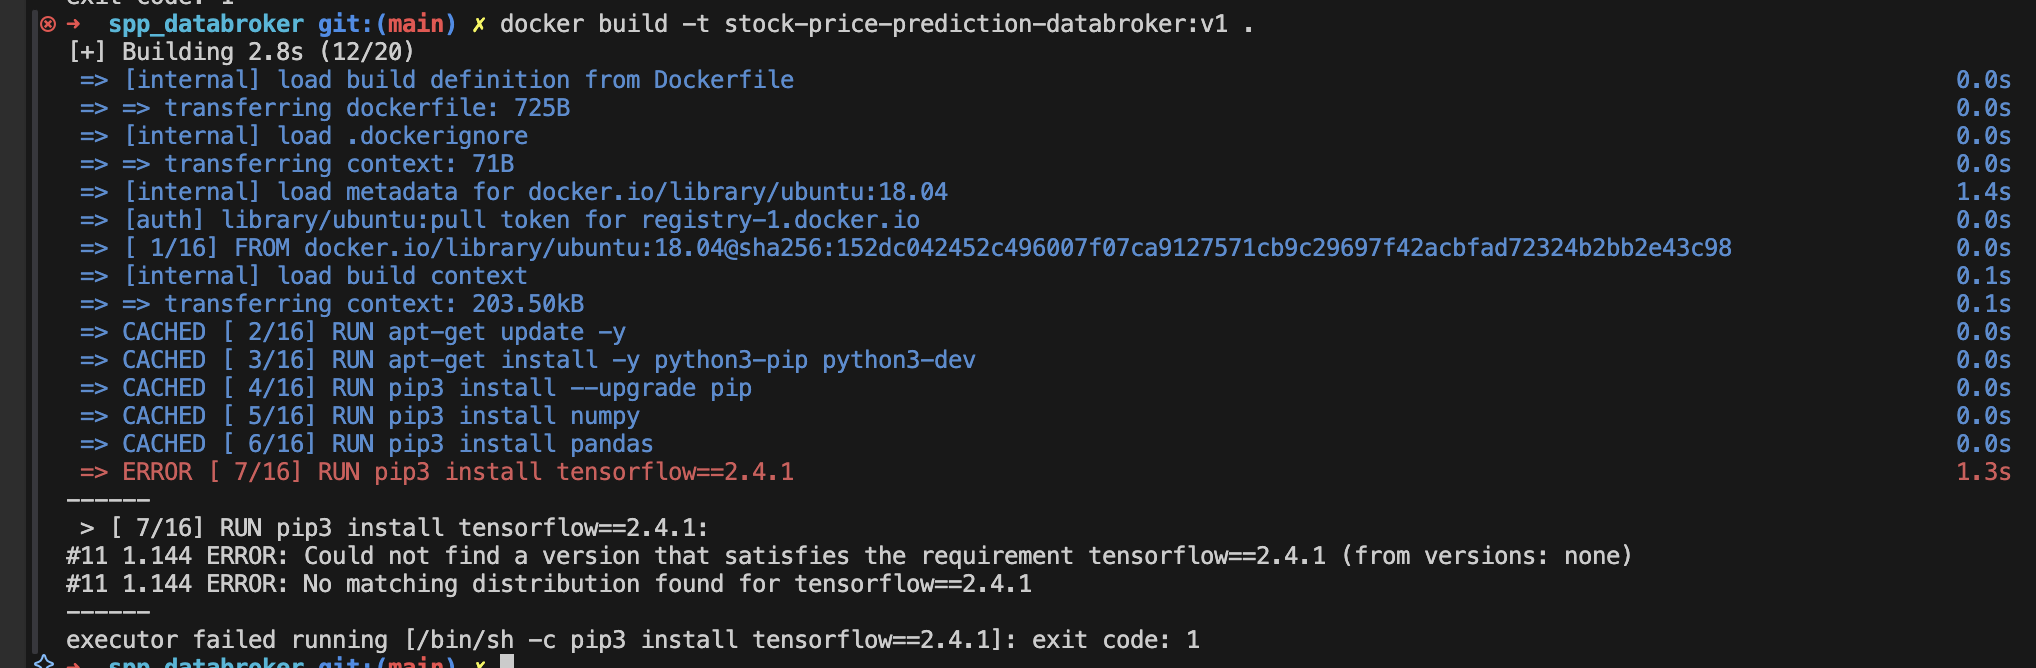This screenshot has width=2036, height=668.
Task: Click the terminal block cursor at bottom
Action: pyautogui.click(x=507, y=661)
